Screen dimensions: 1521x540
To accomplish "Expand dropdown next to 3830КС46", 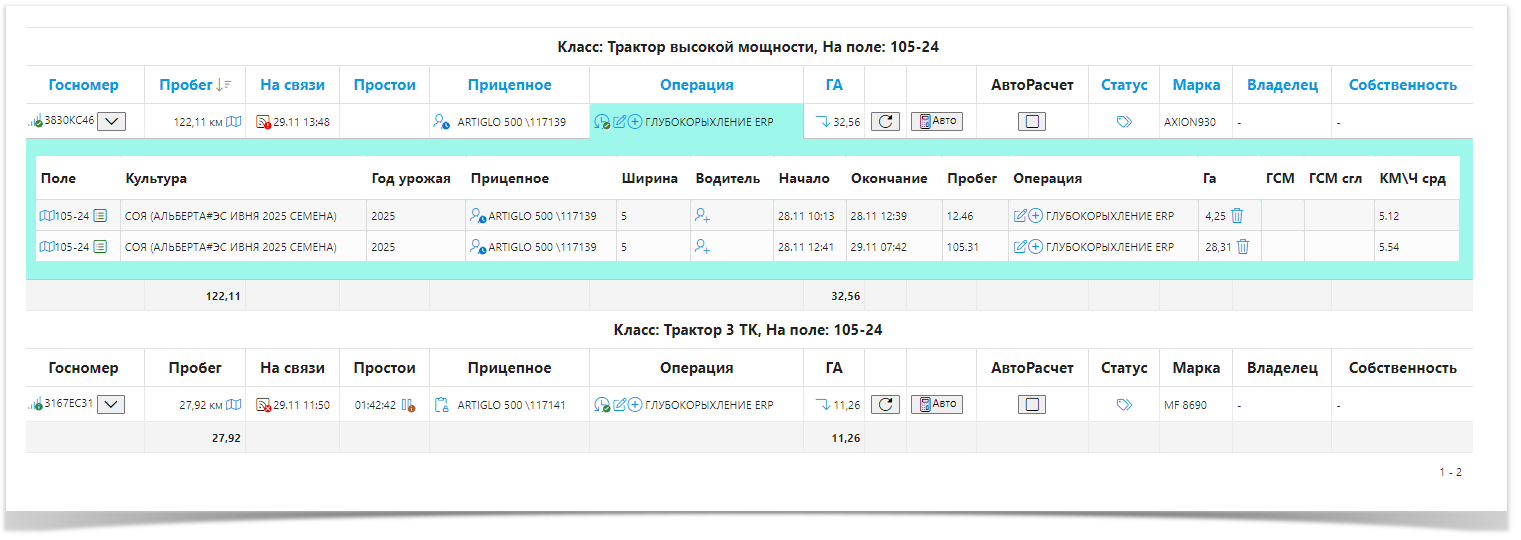I will (x=112, y=122).
